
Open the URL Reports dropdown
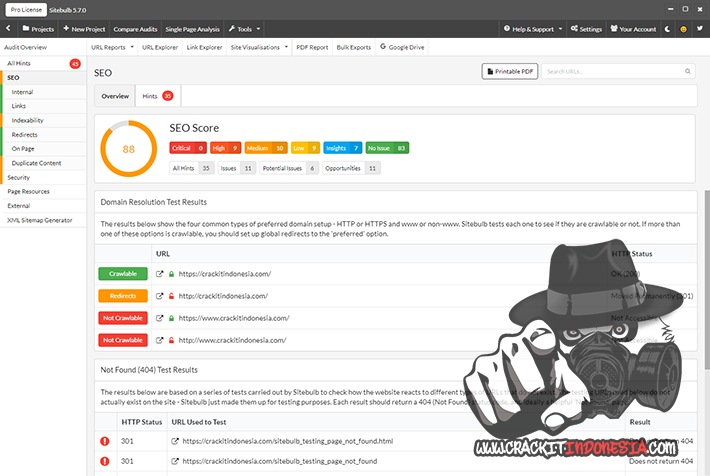(x=110, y=47)
